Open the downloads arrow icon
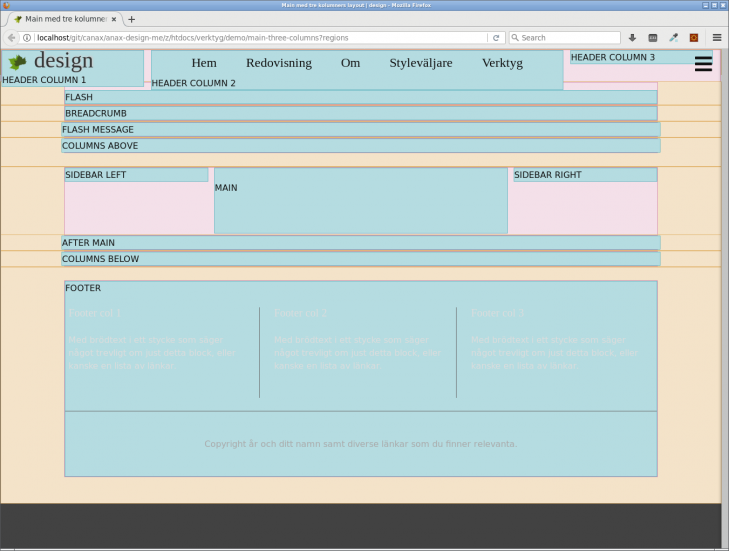The width and height of the screenshot is (729, 551). pos(632,38)
